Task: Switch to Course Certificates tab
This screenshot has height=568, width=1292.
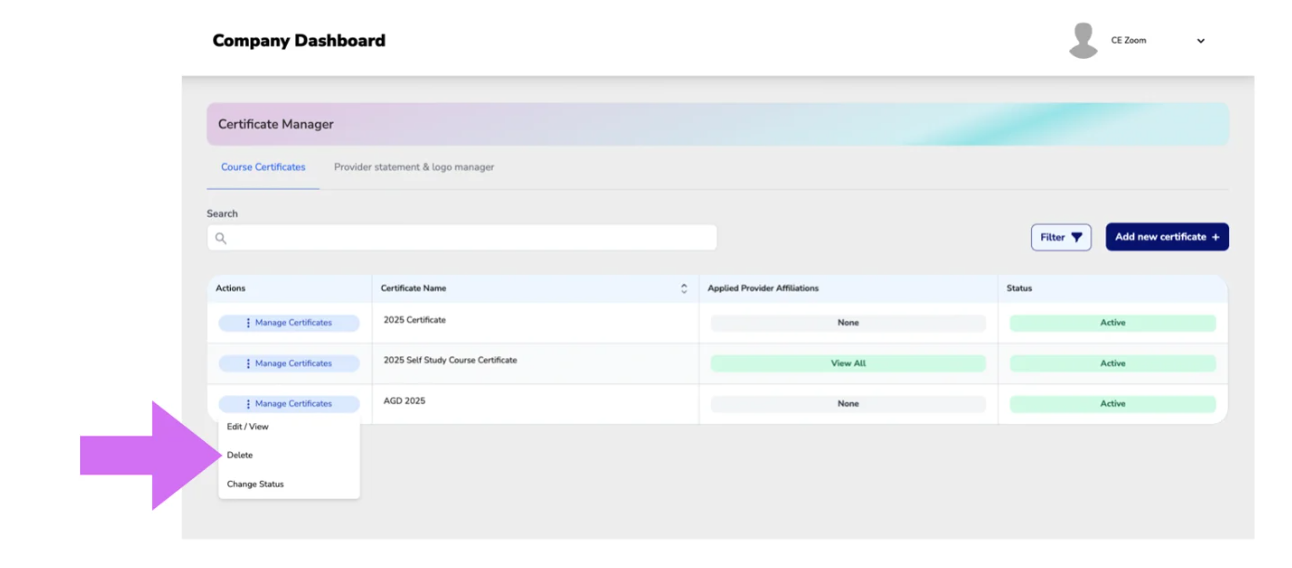Action: [263, 167]
